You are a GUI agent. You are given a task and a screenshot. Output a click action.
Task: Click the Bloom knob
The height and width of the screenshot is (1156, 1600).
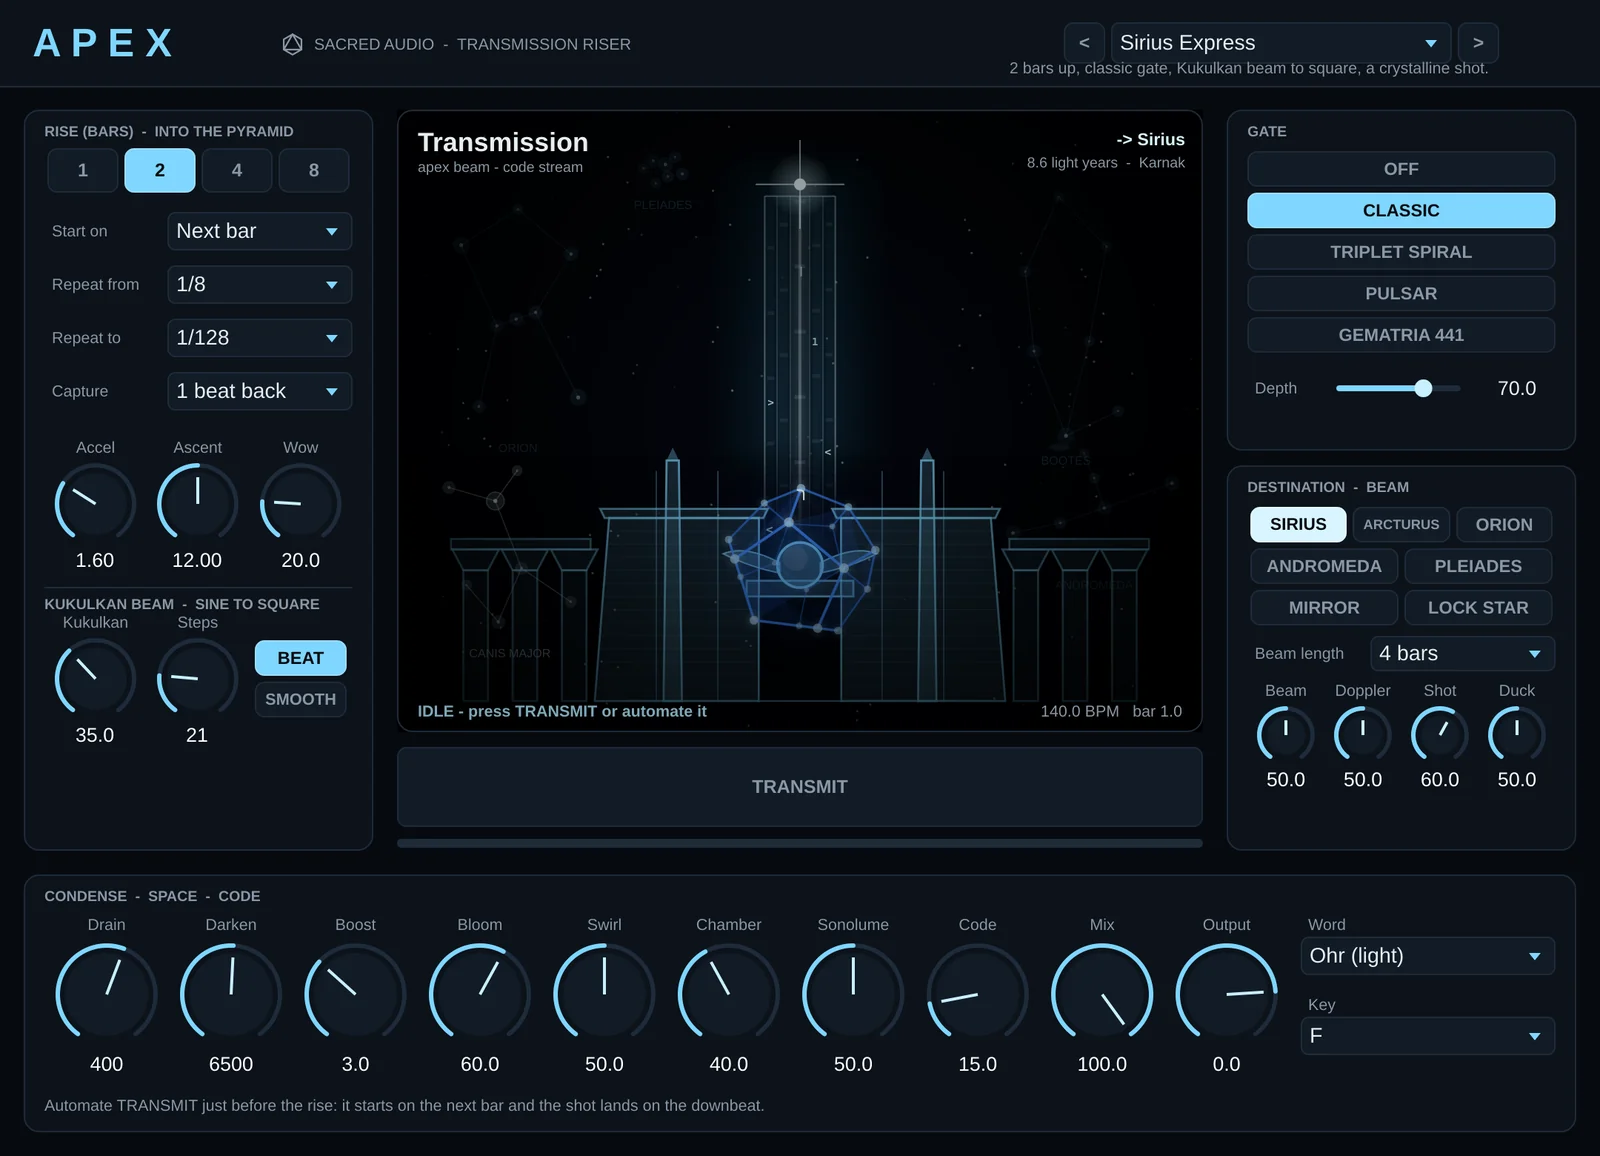(480, 994)
